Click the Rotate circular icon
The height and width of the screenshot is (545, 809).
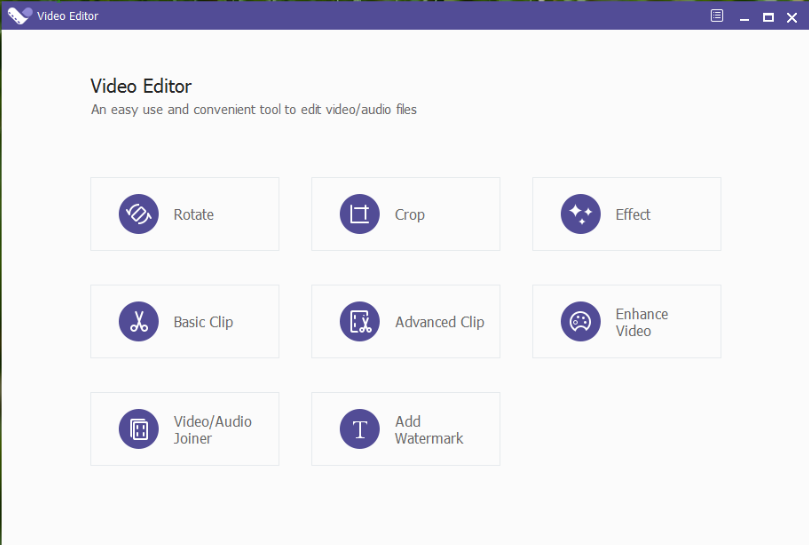[139, 214]
